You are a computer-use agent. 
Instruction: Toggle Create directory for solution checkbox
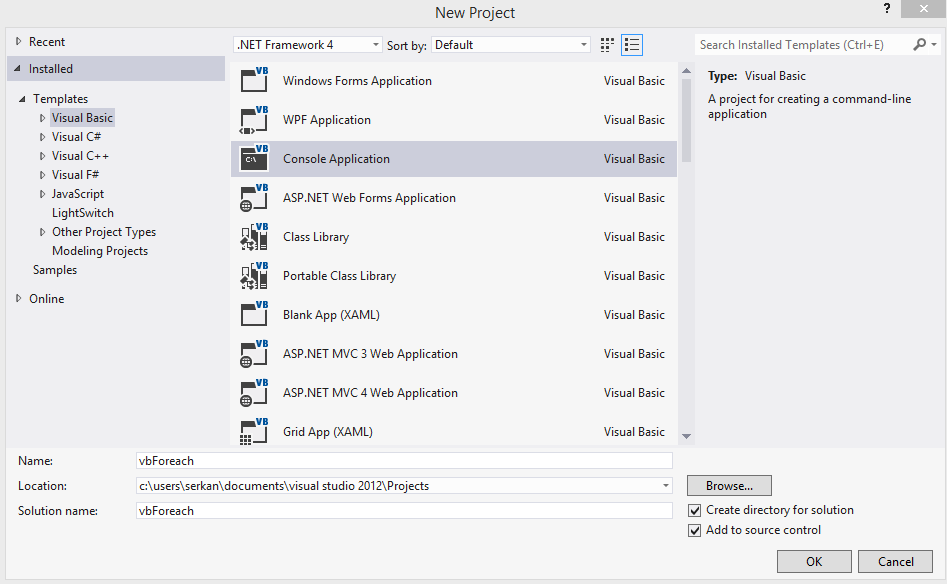[x=695, y=510]
